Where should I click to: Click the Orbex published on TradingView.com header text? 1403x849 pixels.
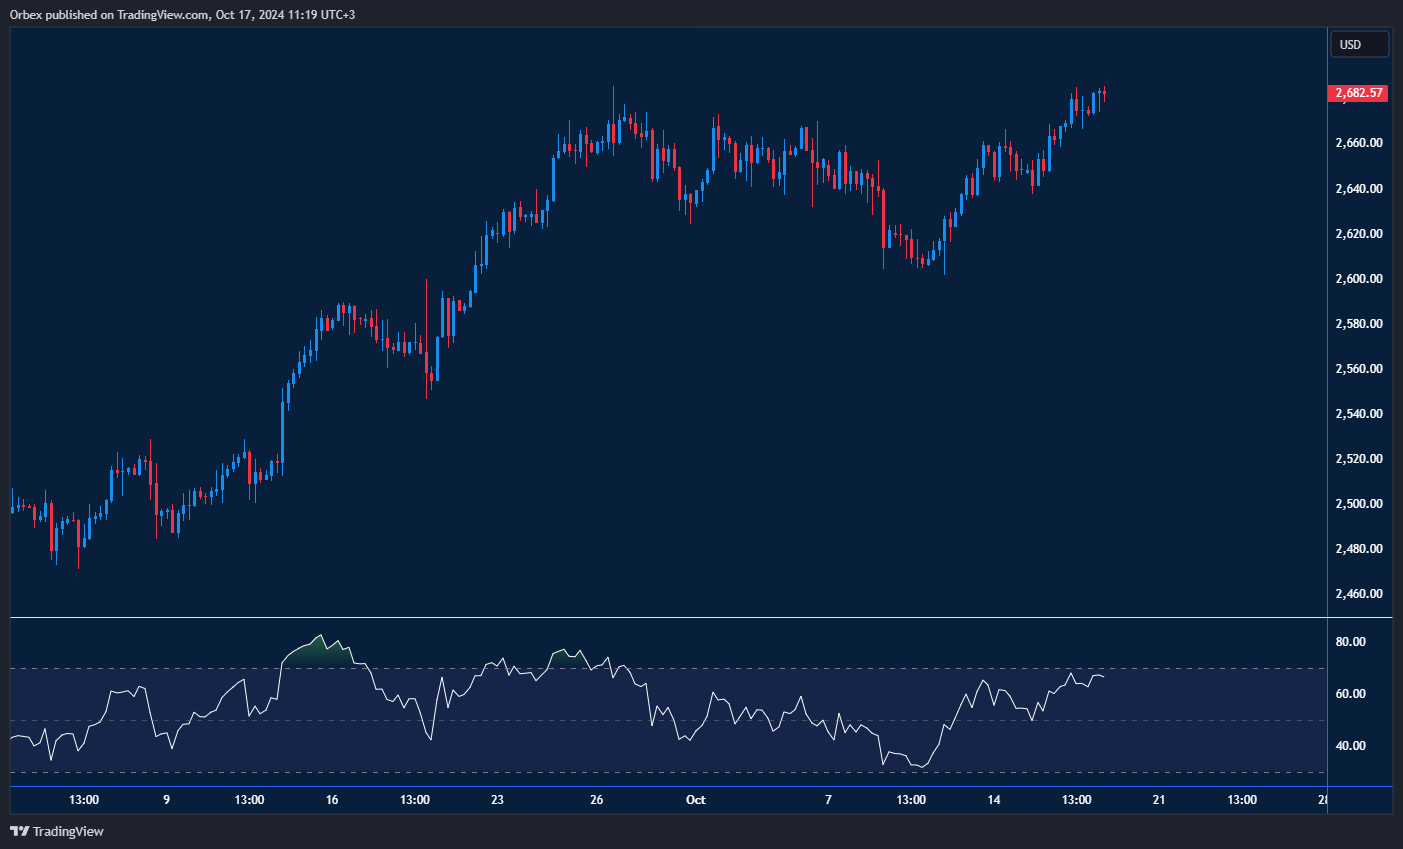(183, 14)
